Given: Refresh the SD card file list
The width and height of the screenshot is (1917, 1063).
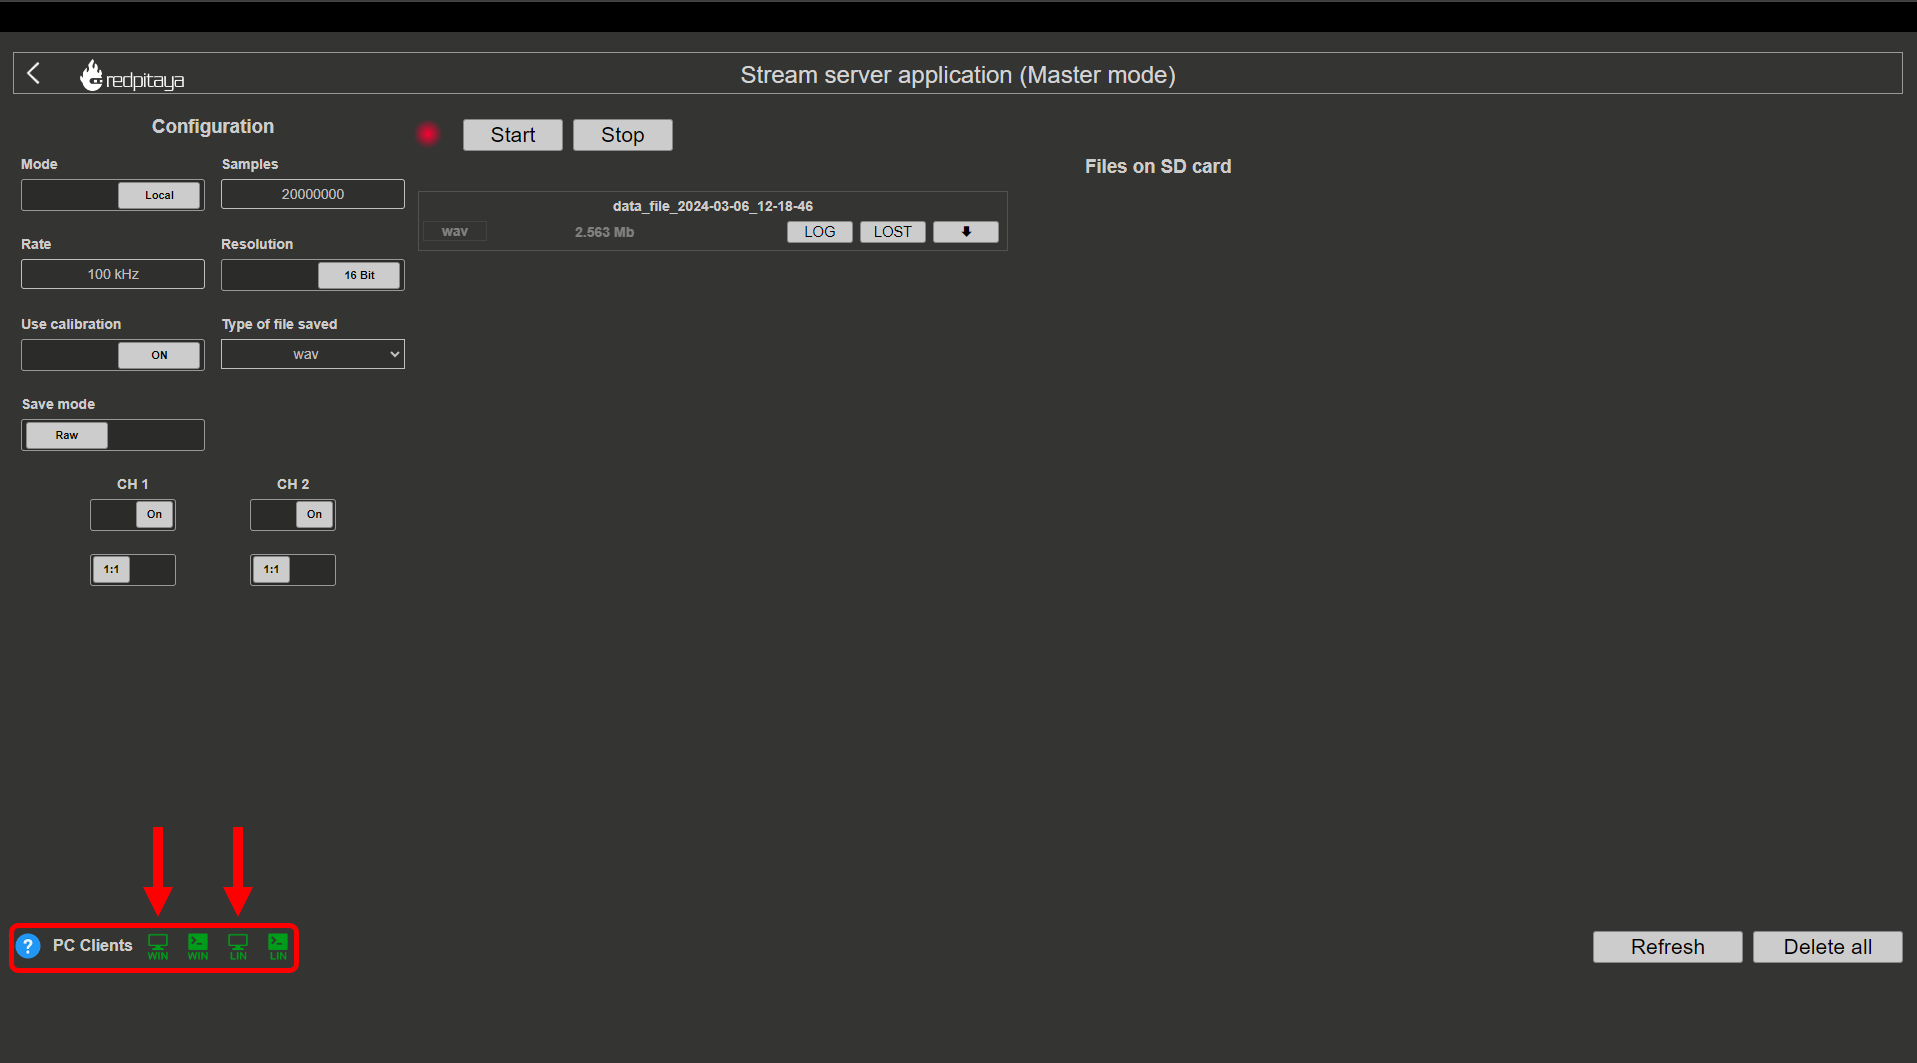Looking at the screenshot, I should 1668,947.
